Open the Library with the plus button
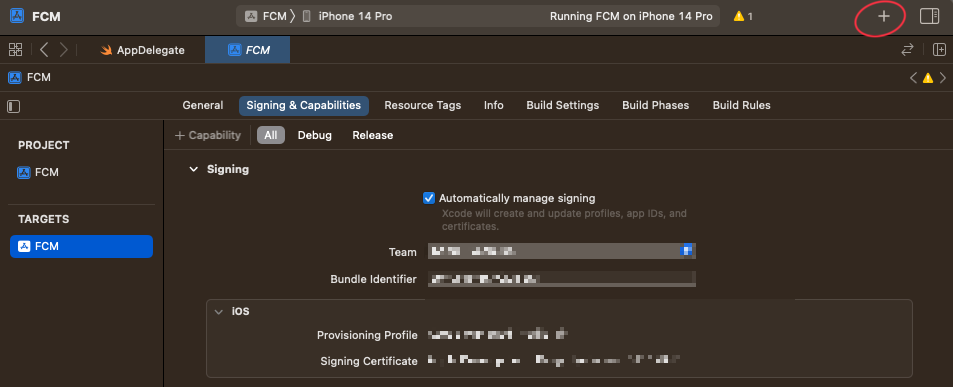 point(883,16)
